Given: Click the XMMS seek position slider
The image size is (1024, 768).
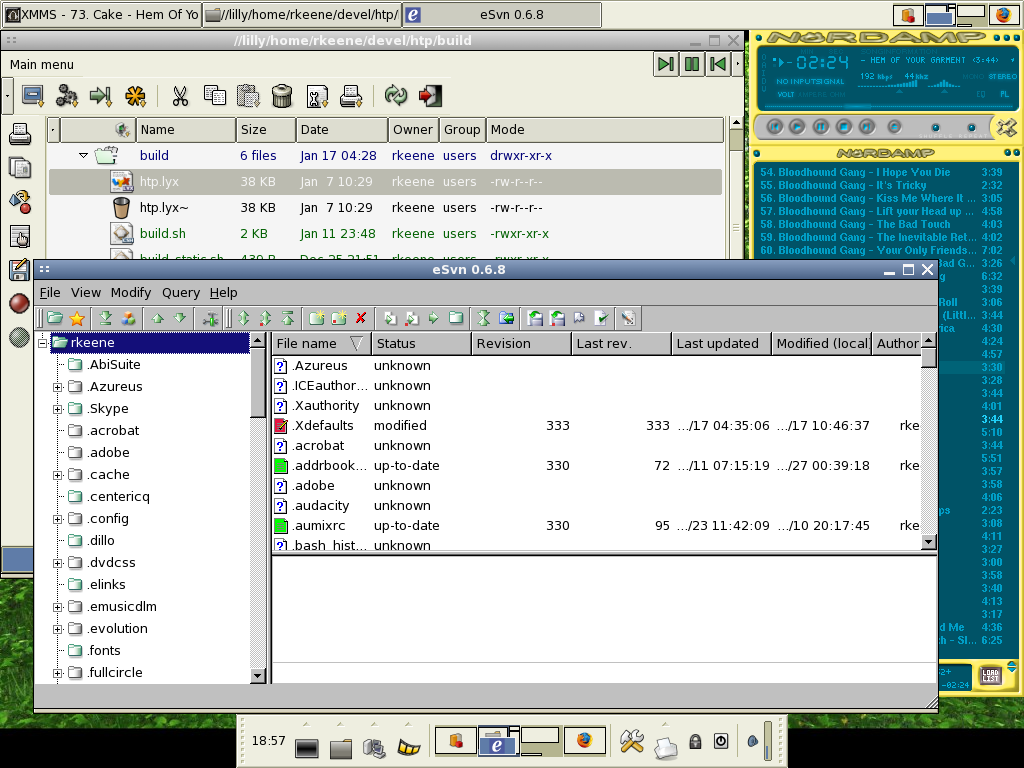Looking at the screenshot, I should 856,106.
